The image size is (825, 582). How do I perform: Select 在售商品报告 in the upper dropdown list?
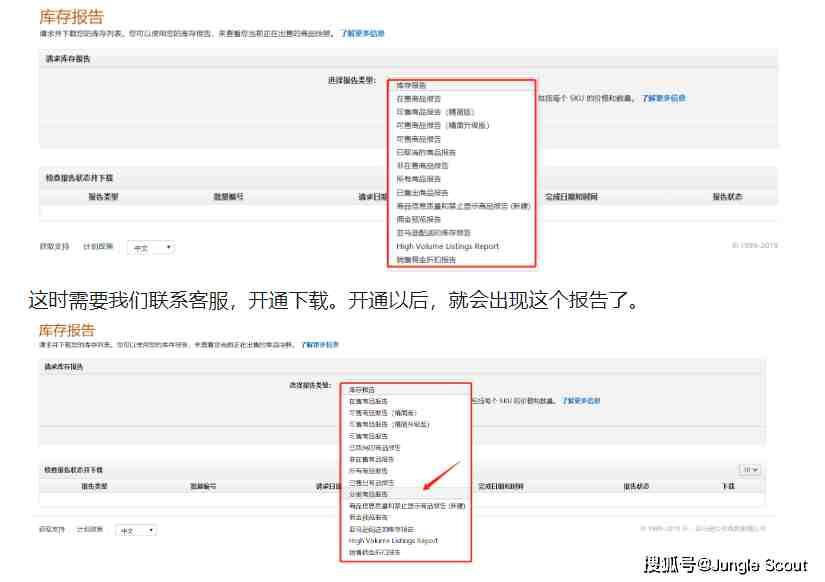[418, 98]
